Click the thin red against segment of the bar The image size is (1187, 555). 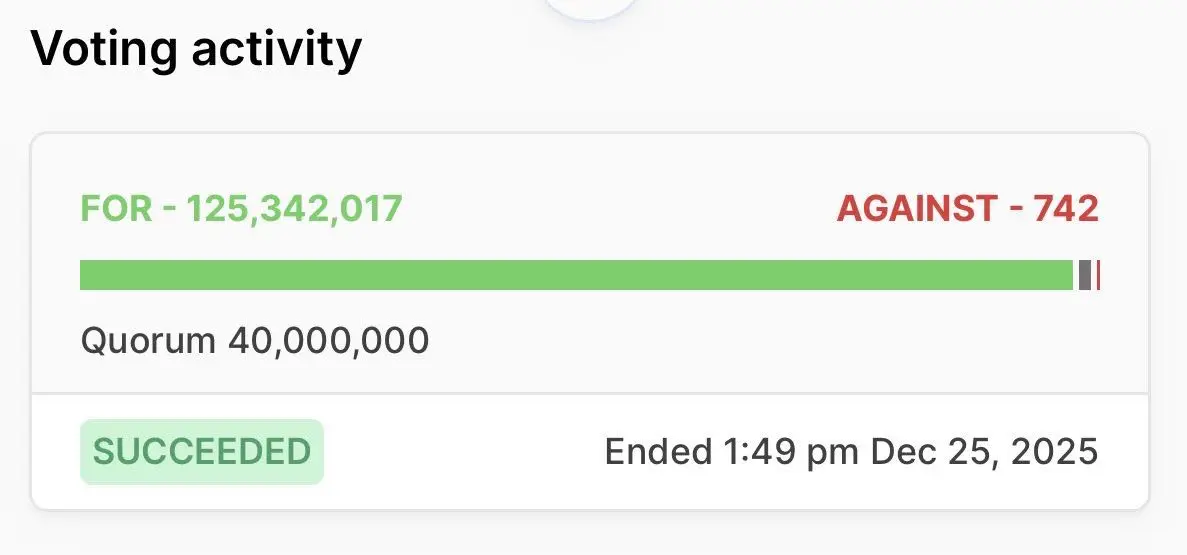1098,275
